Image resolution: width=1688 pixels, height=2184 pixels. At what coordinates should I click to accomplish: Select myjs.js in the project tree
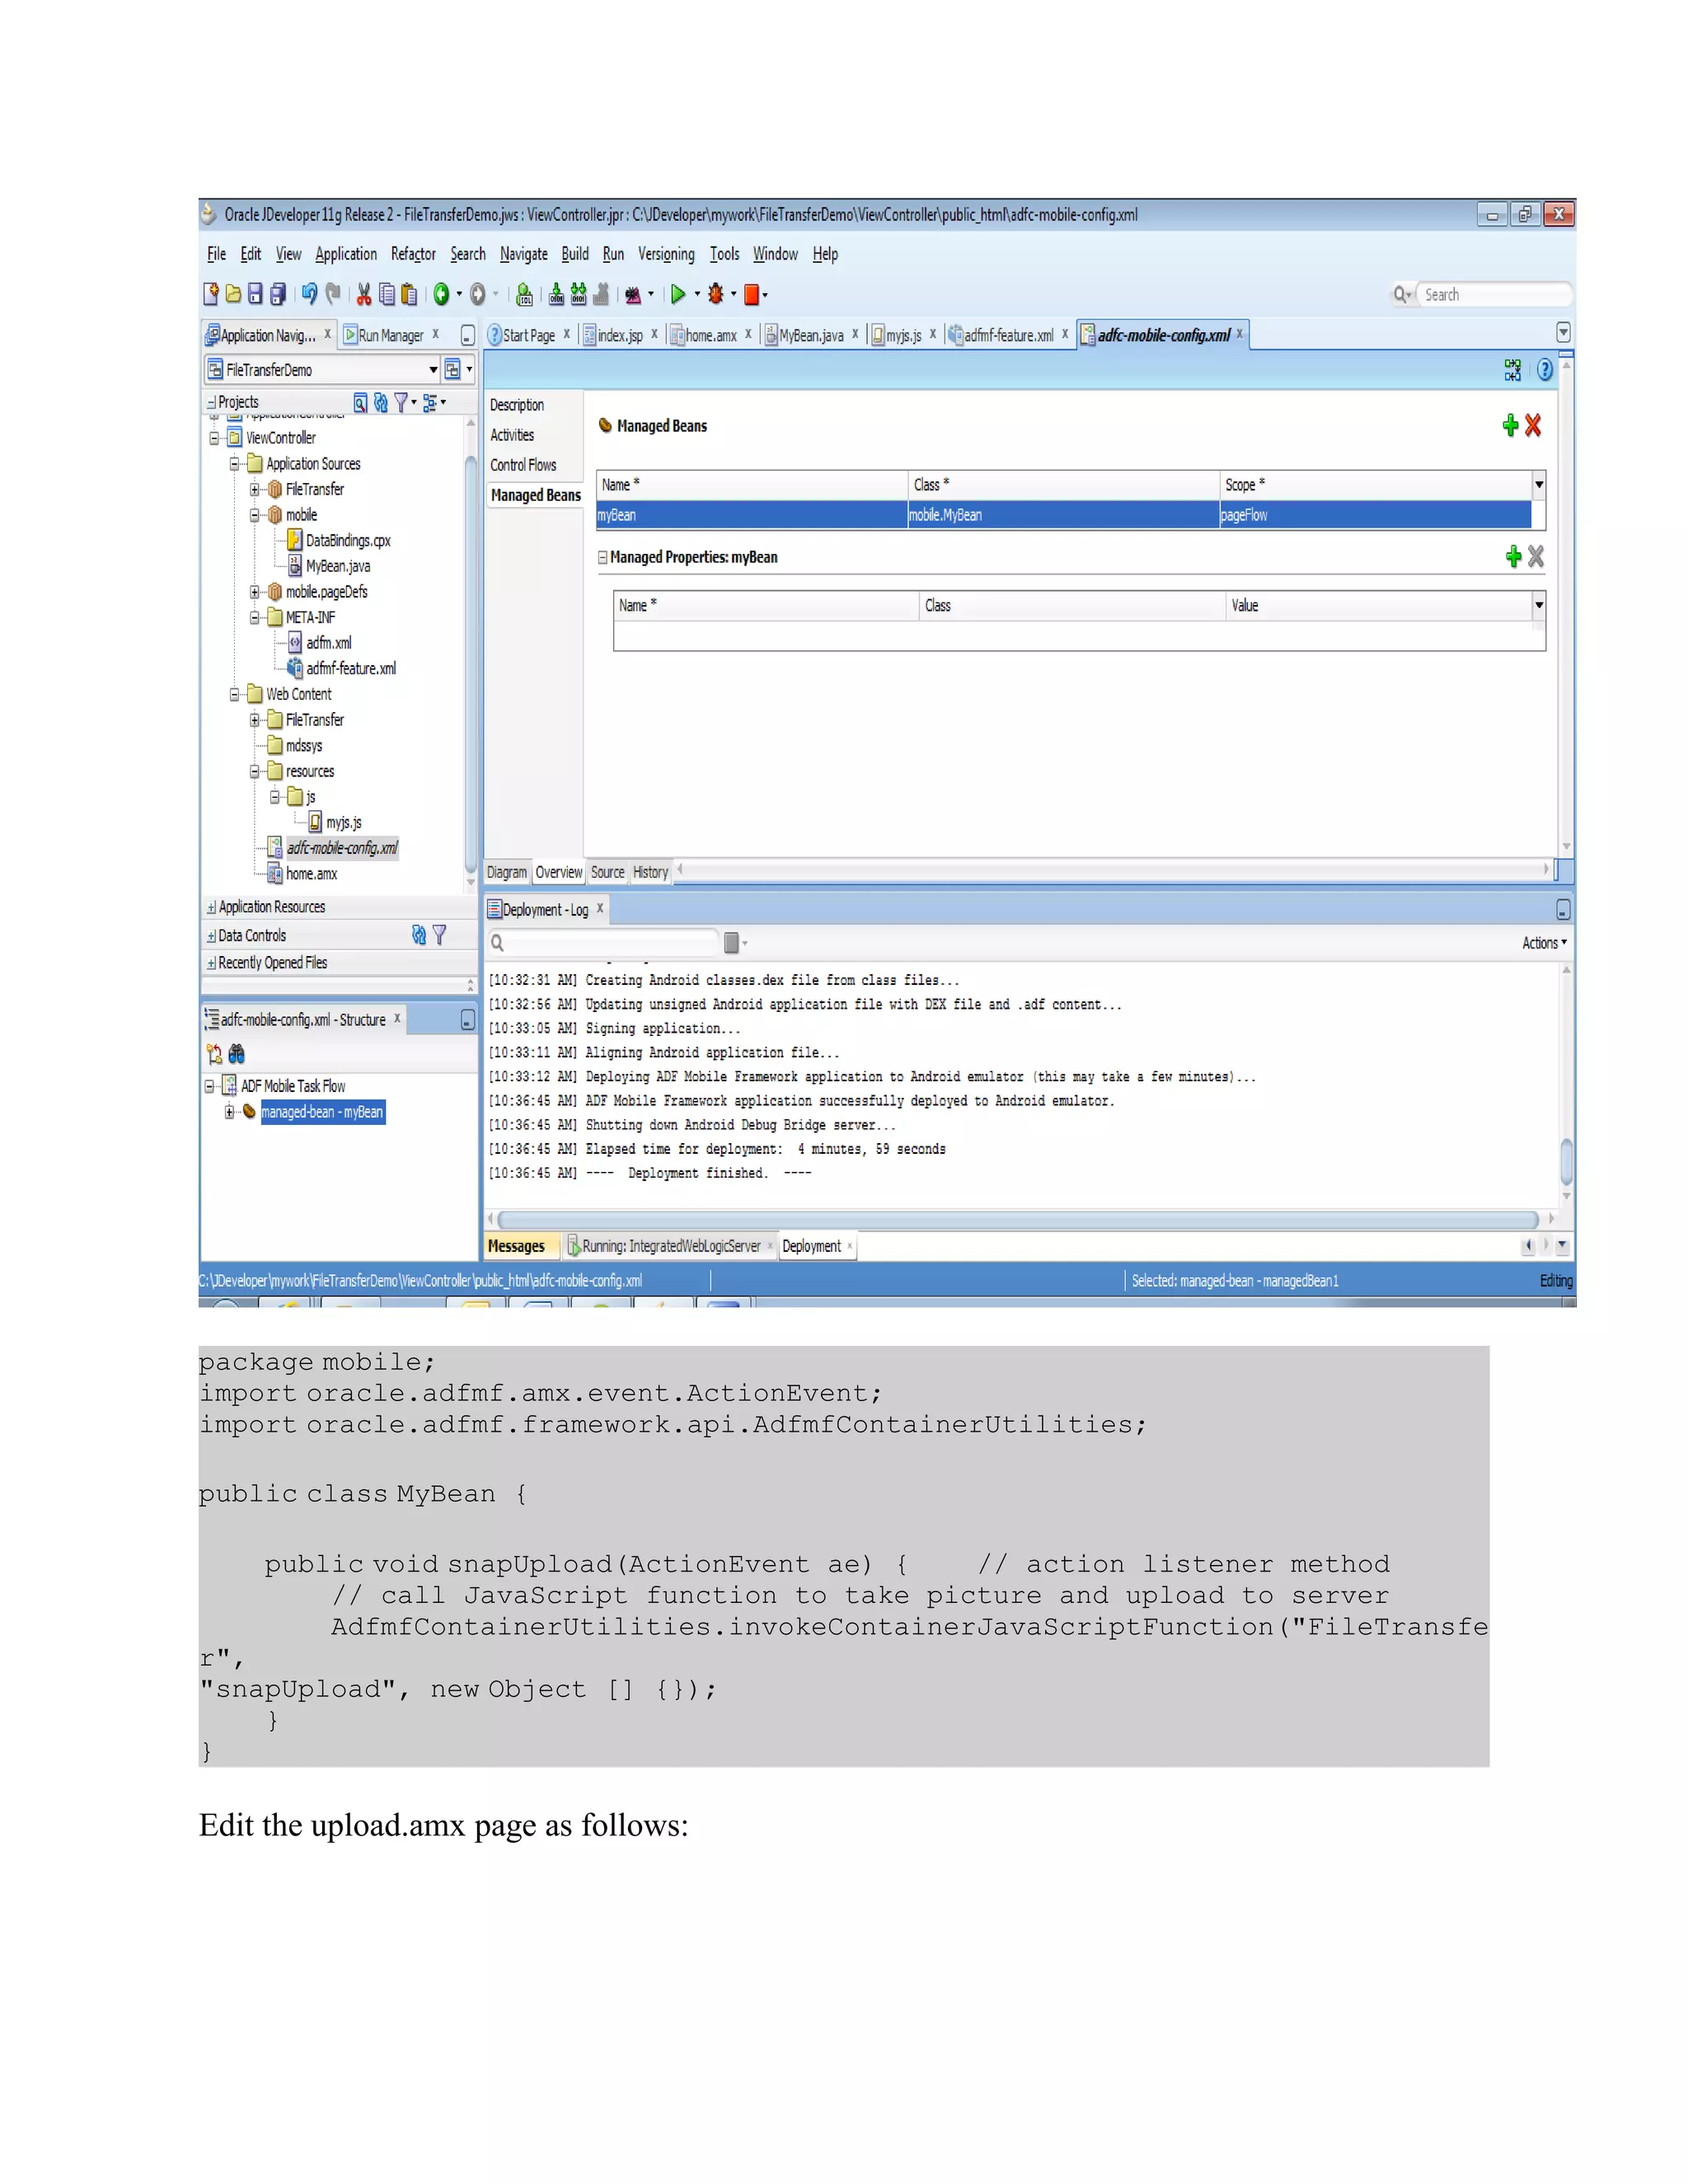[x=343, y=823]
